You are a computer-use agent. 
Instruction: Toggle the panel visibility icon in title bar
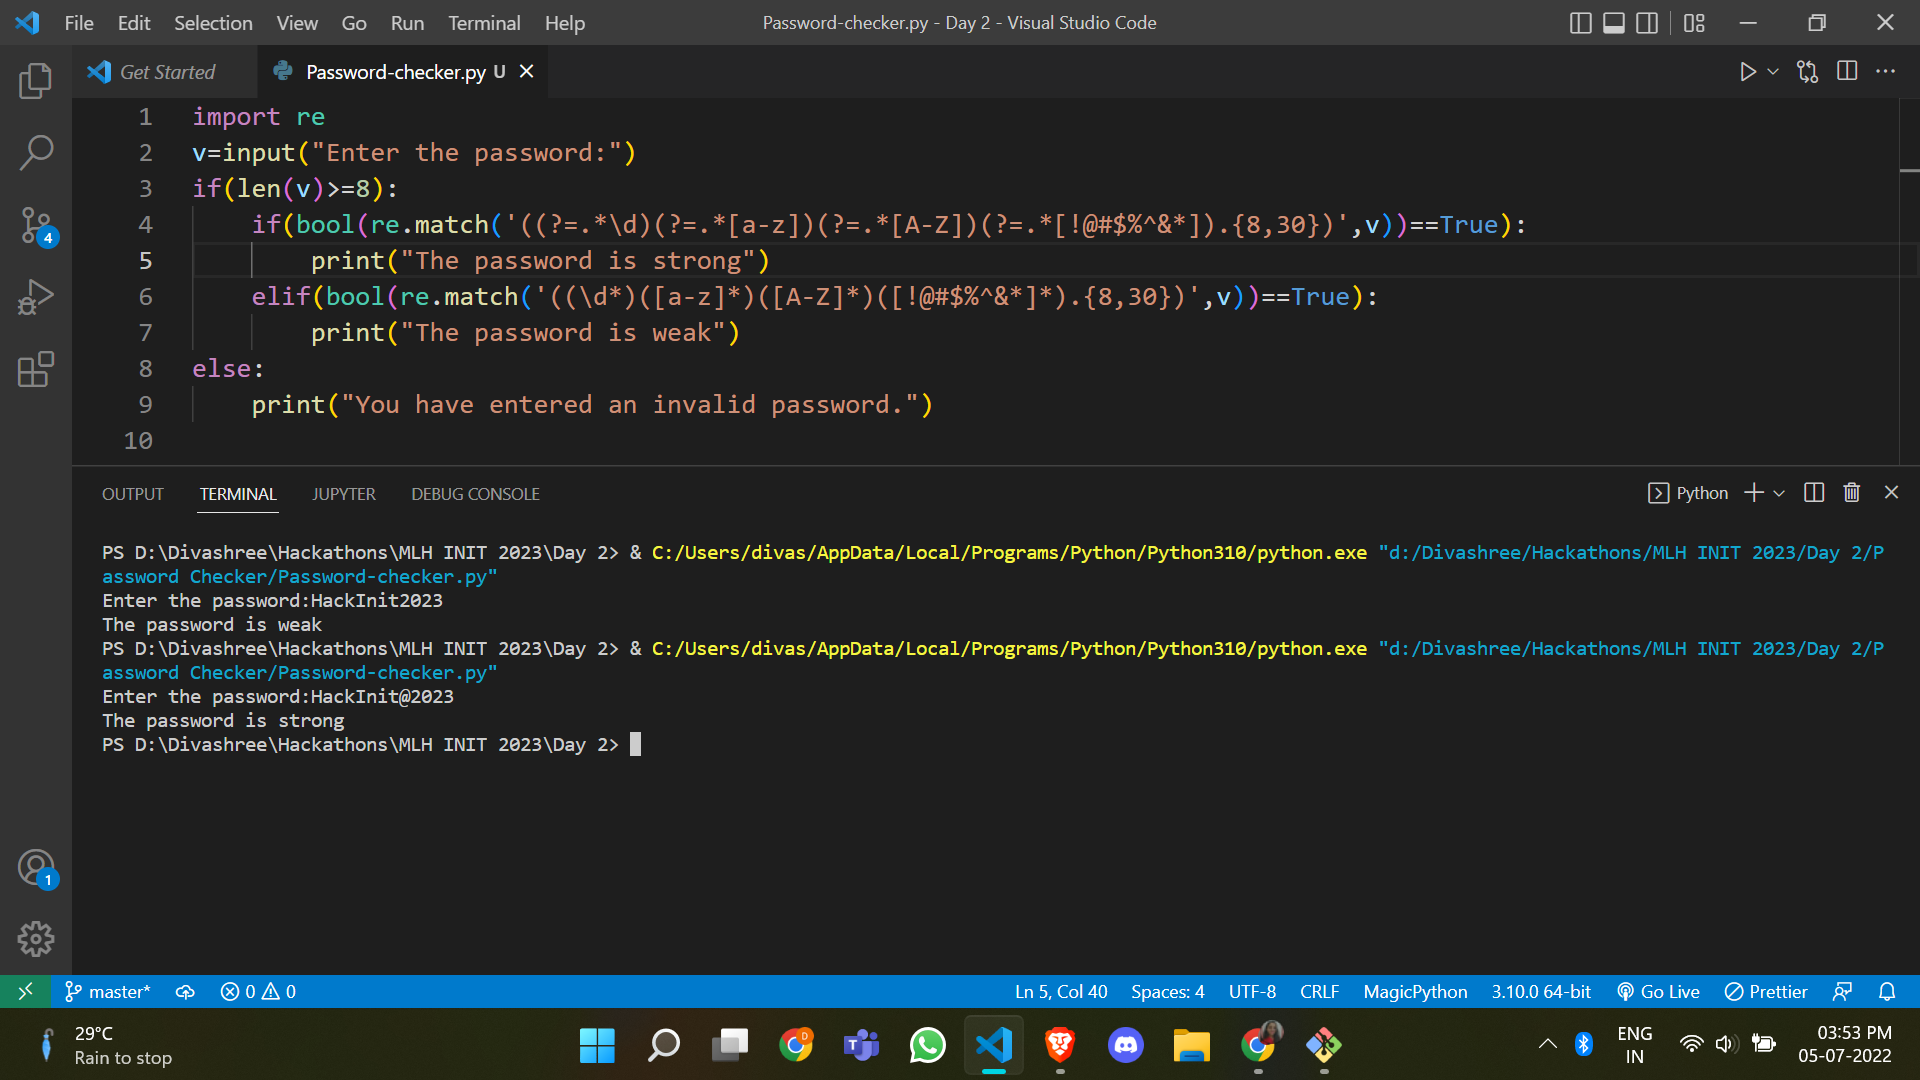click(1613, 22)
